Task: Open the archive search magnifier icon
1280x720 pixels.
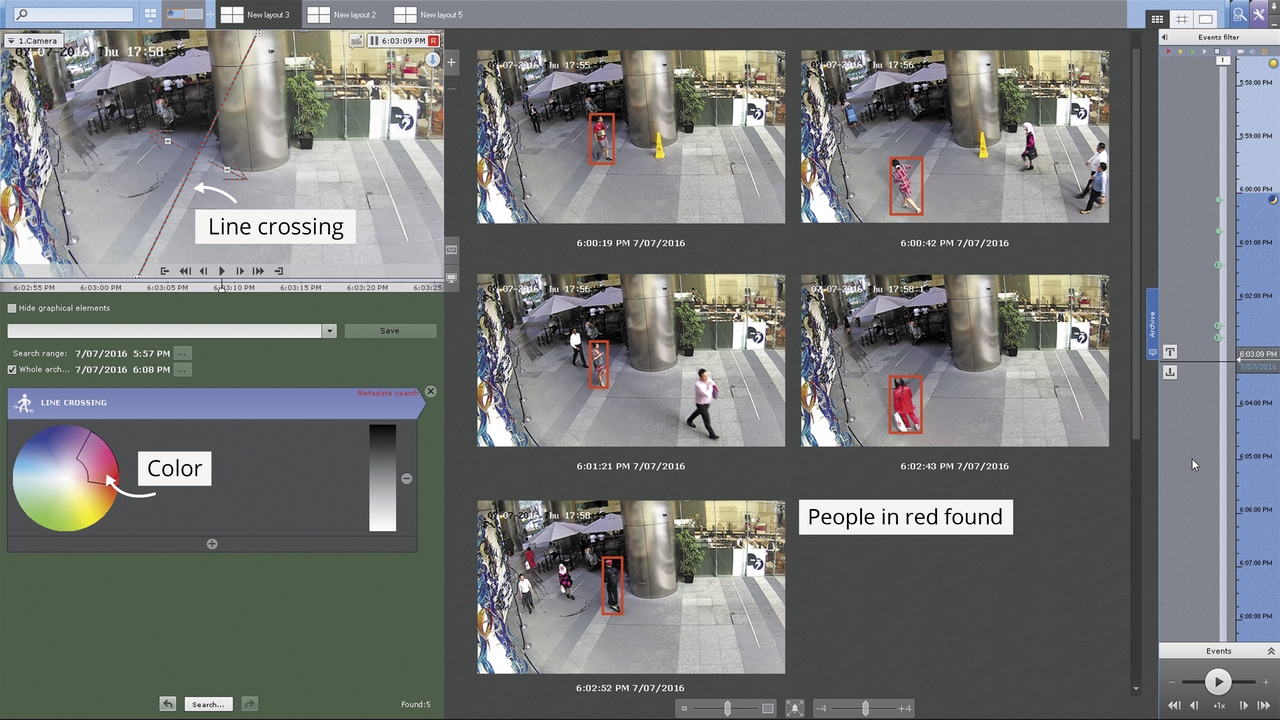Action: [1239, 14]
